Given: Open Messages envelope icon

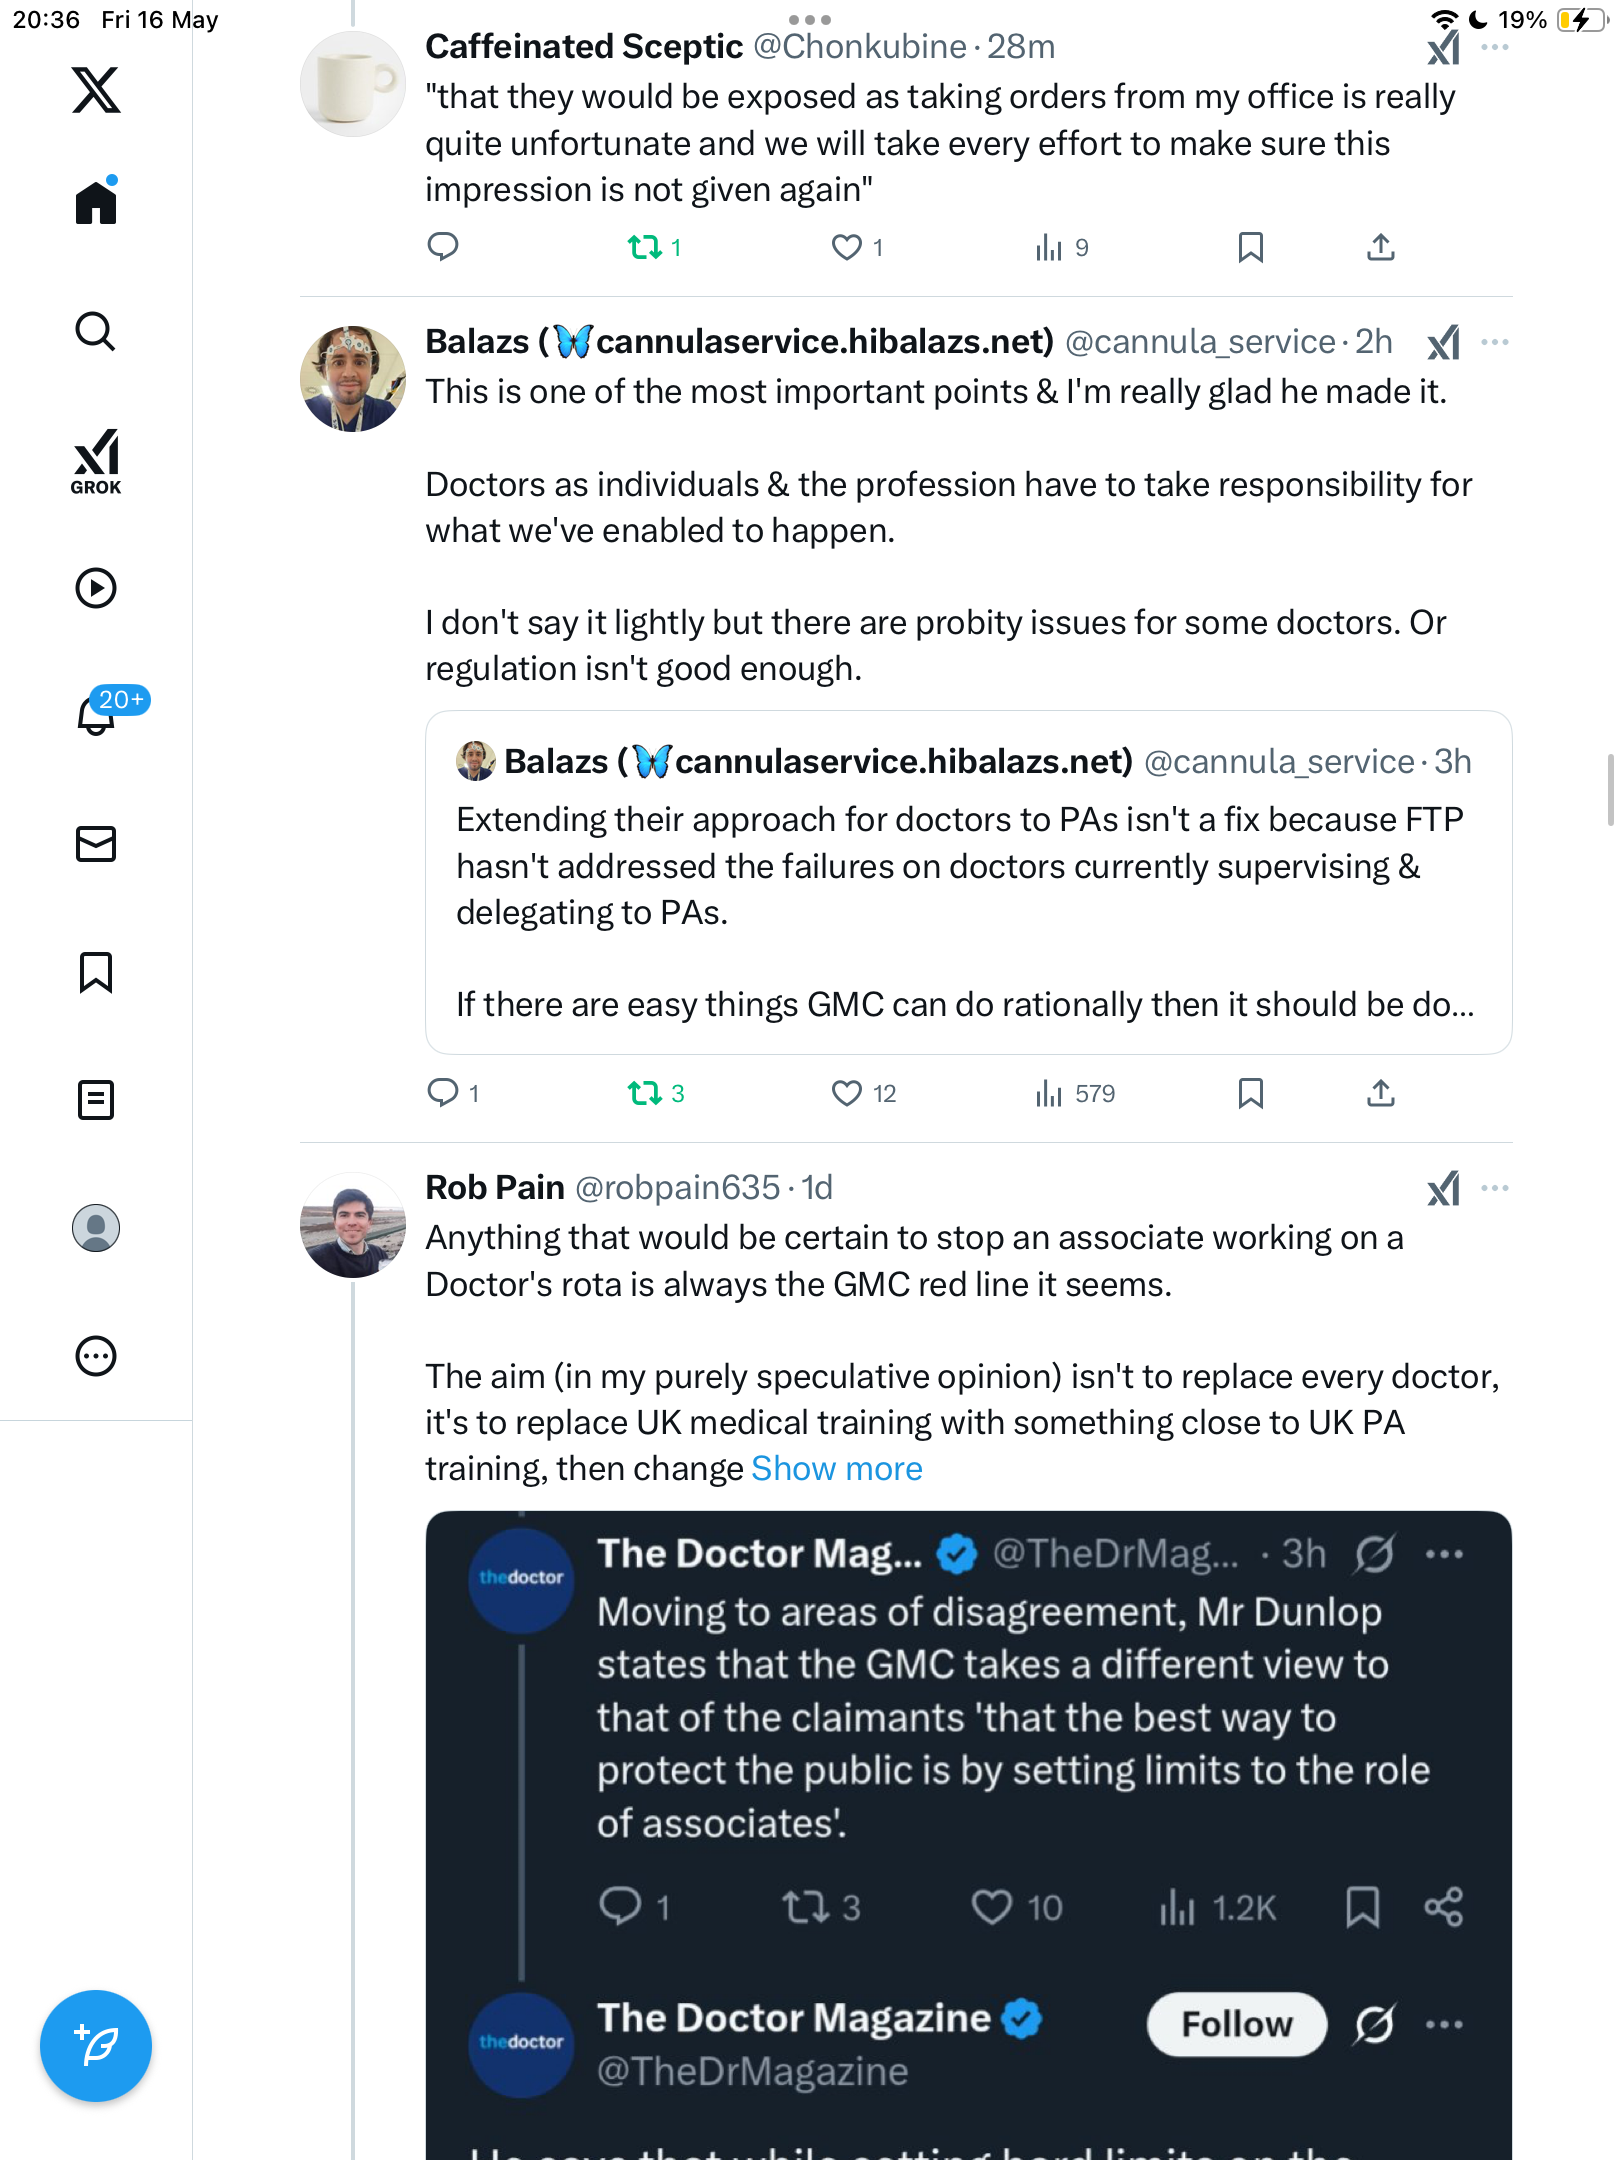Looking at the screenshot, I should click(96, 844).
